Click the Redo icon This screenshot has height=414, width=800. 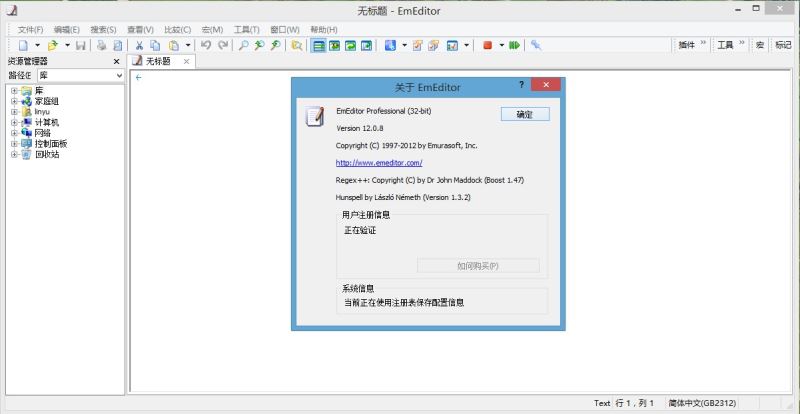(x=222, y=45)
